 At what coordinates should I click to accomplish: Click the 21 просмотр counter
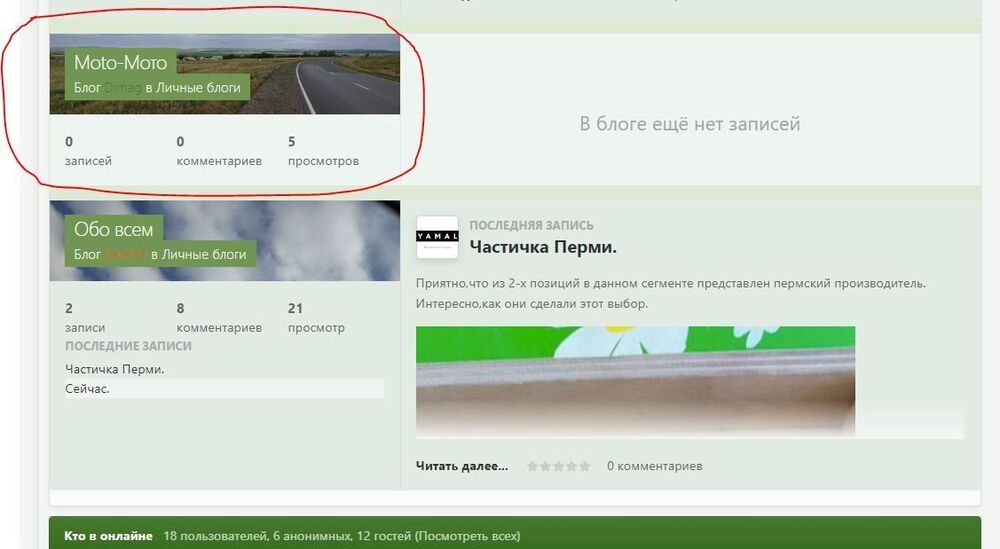point(316,318)
